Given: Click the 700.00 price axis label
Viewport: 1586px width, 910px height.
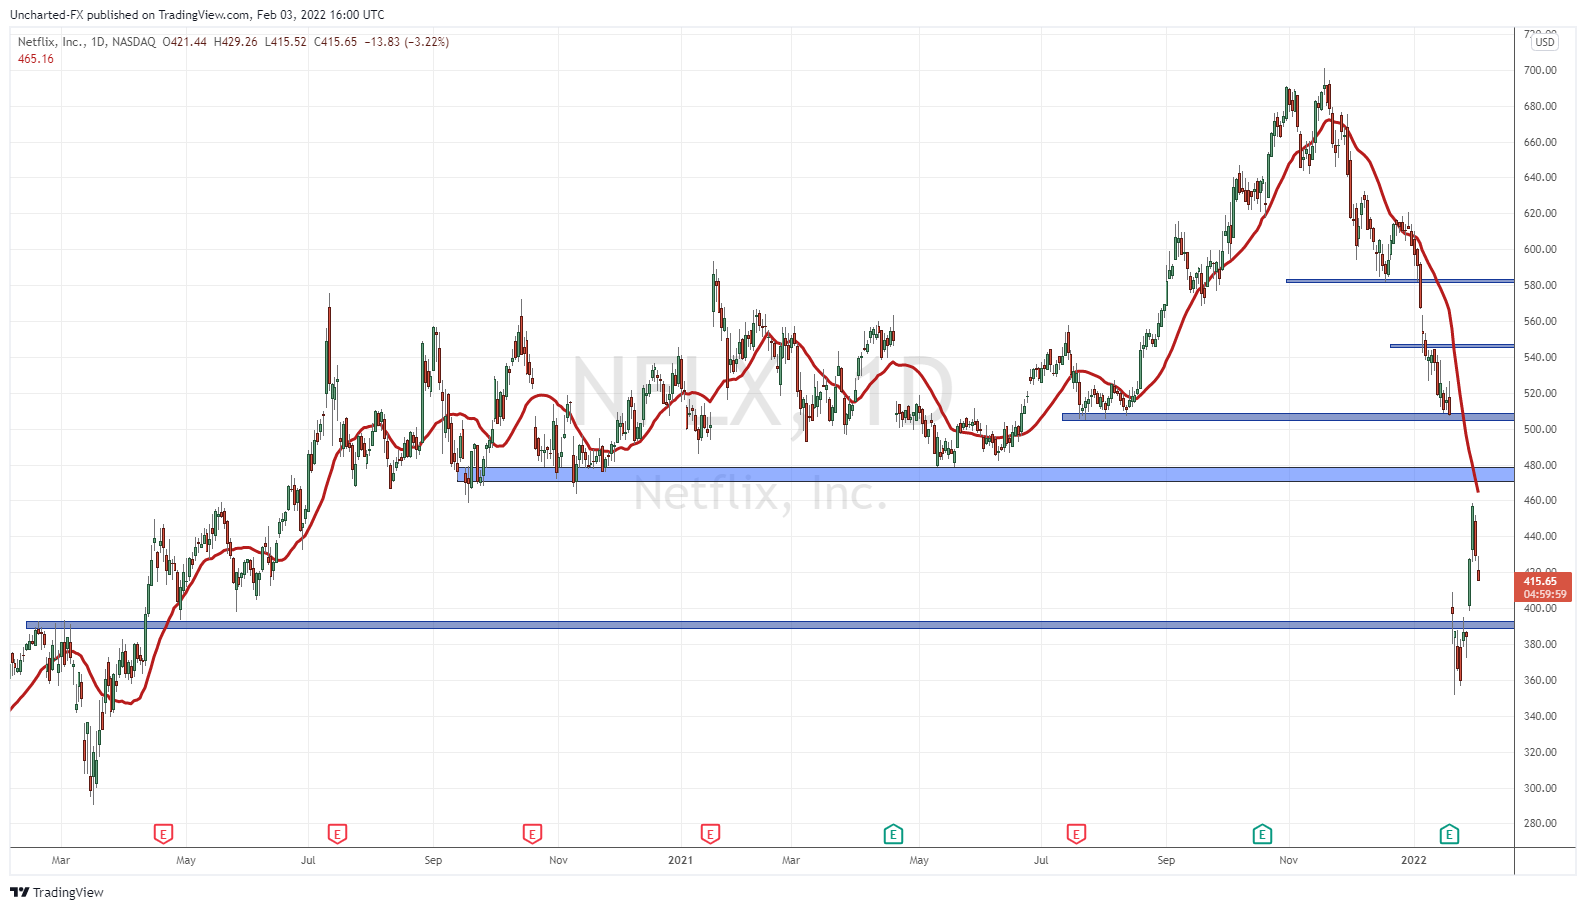Looking at the screenshot, I should click(x=1540, y=70).
